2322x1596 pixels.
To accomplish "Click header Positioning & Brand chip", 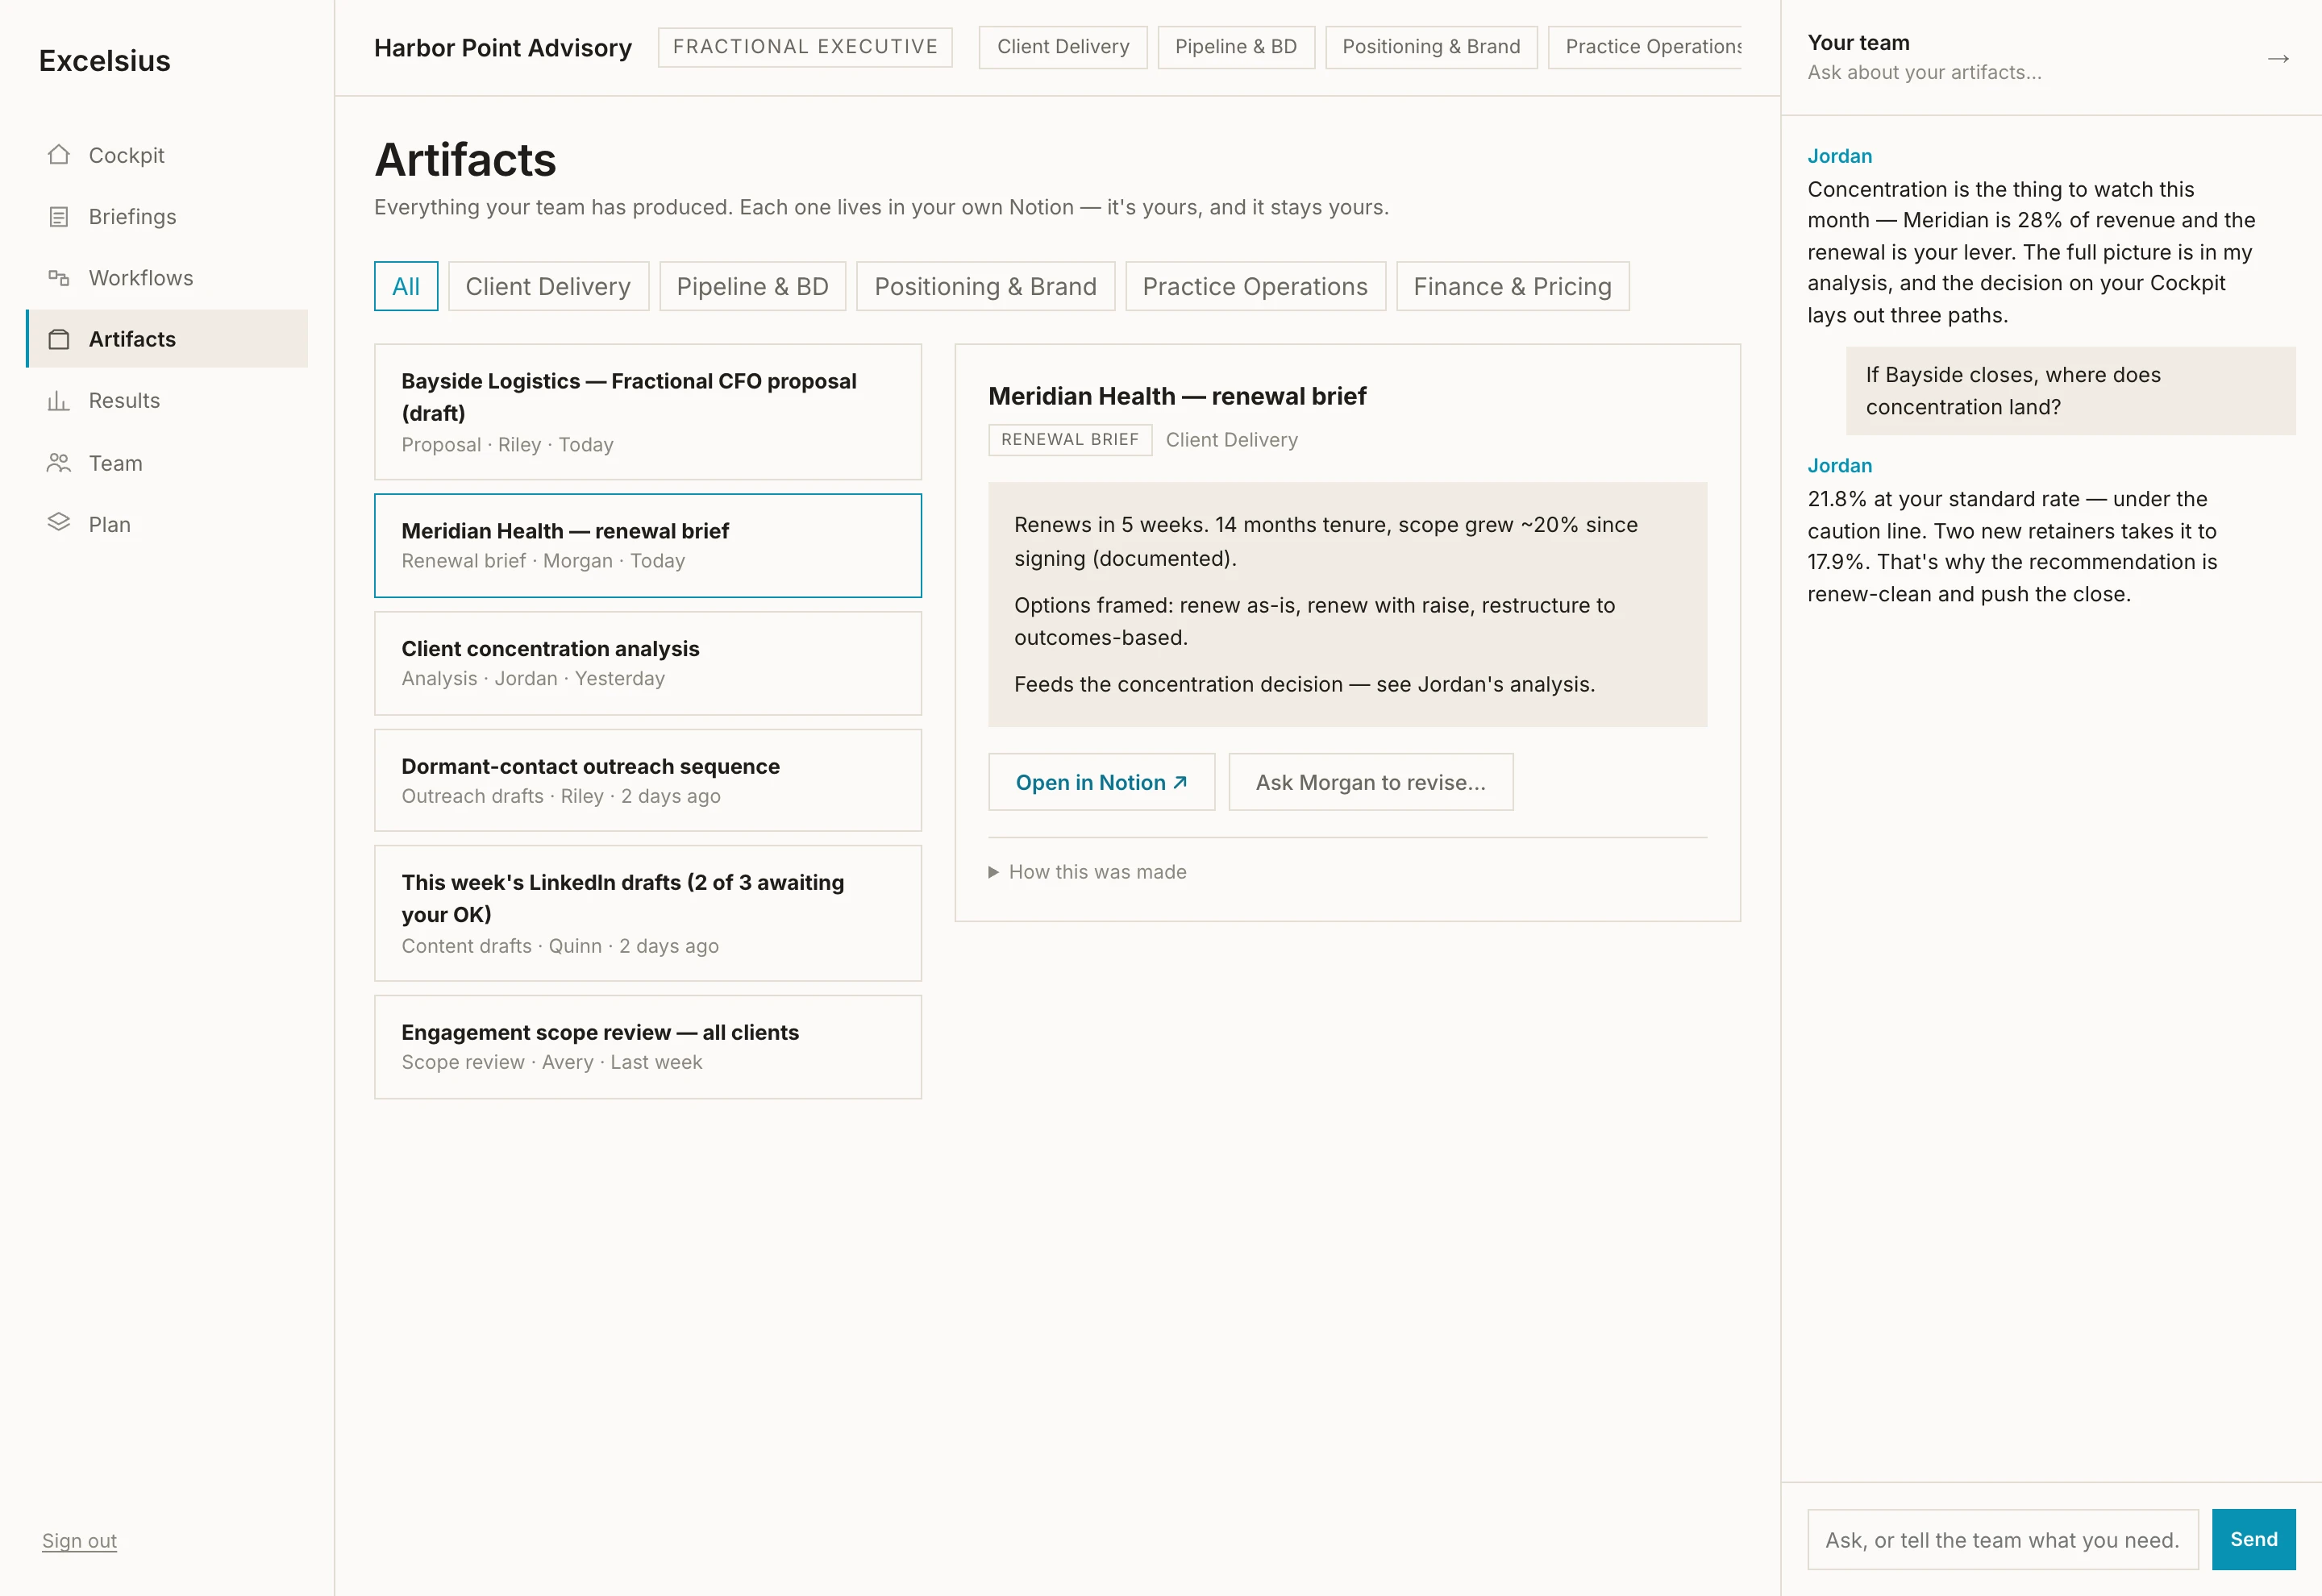I will (x=1430, y=47).
